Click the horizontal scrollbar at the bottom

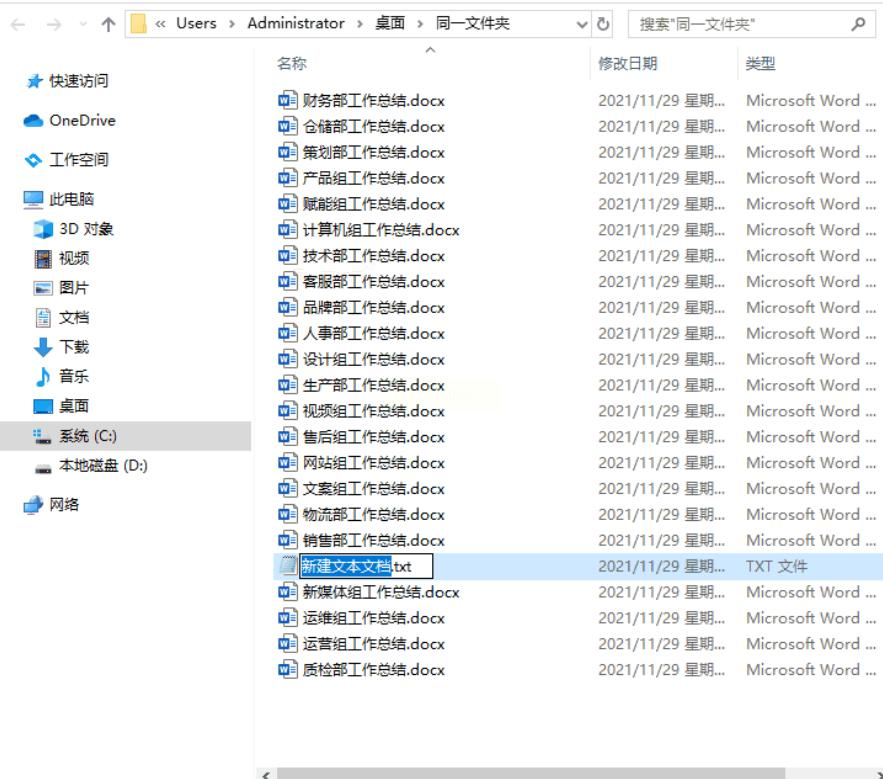pyautogui.click(x=531, y=773)
